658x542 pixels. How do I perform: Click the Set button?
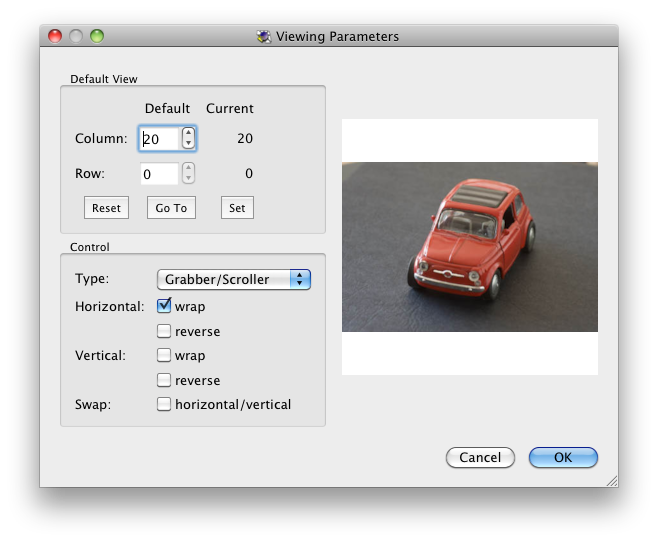point(237,208)
